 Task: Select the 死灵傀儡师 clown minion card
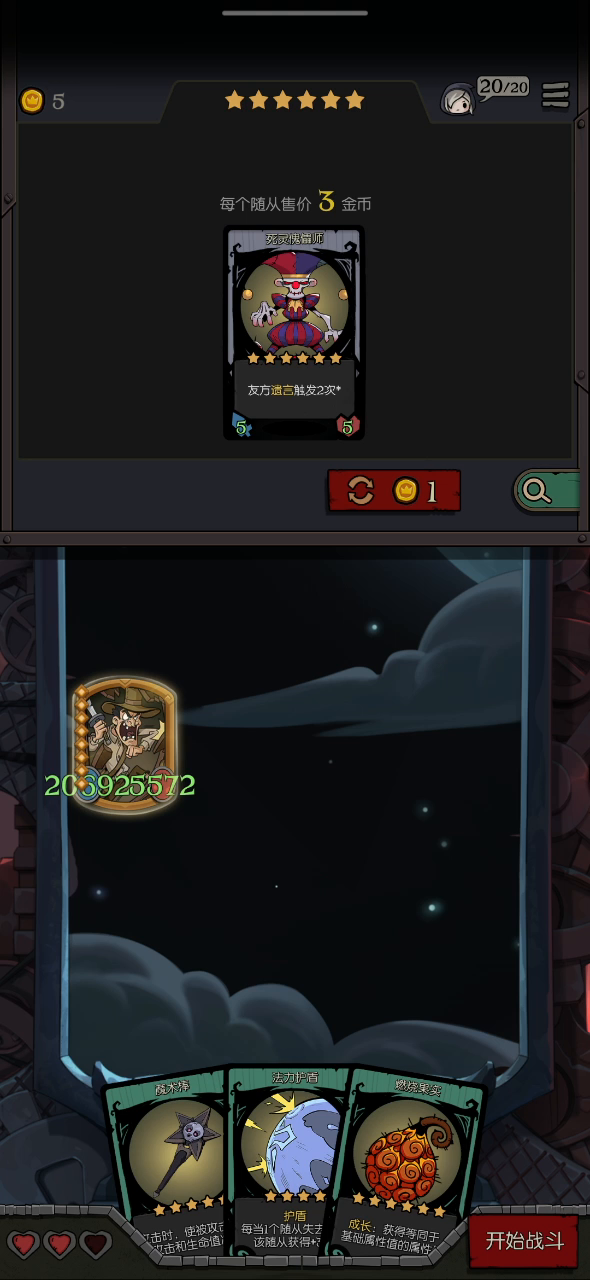(294, 333)
